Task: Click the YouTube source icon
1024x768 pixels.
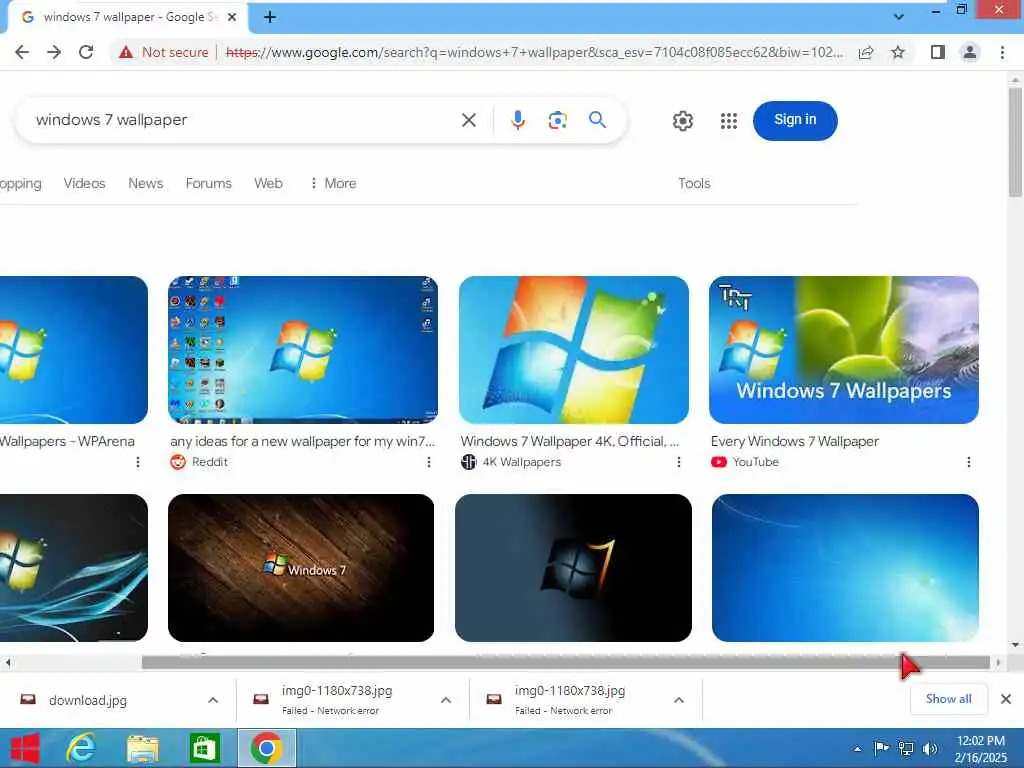Action: pyautogui.click(x=718, y=462)
